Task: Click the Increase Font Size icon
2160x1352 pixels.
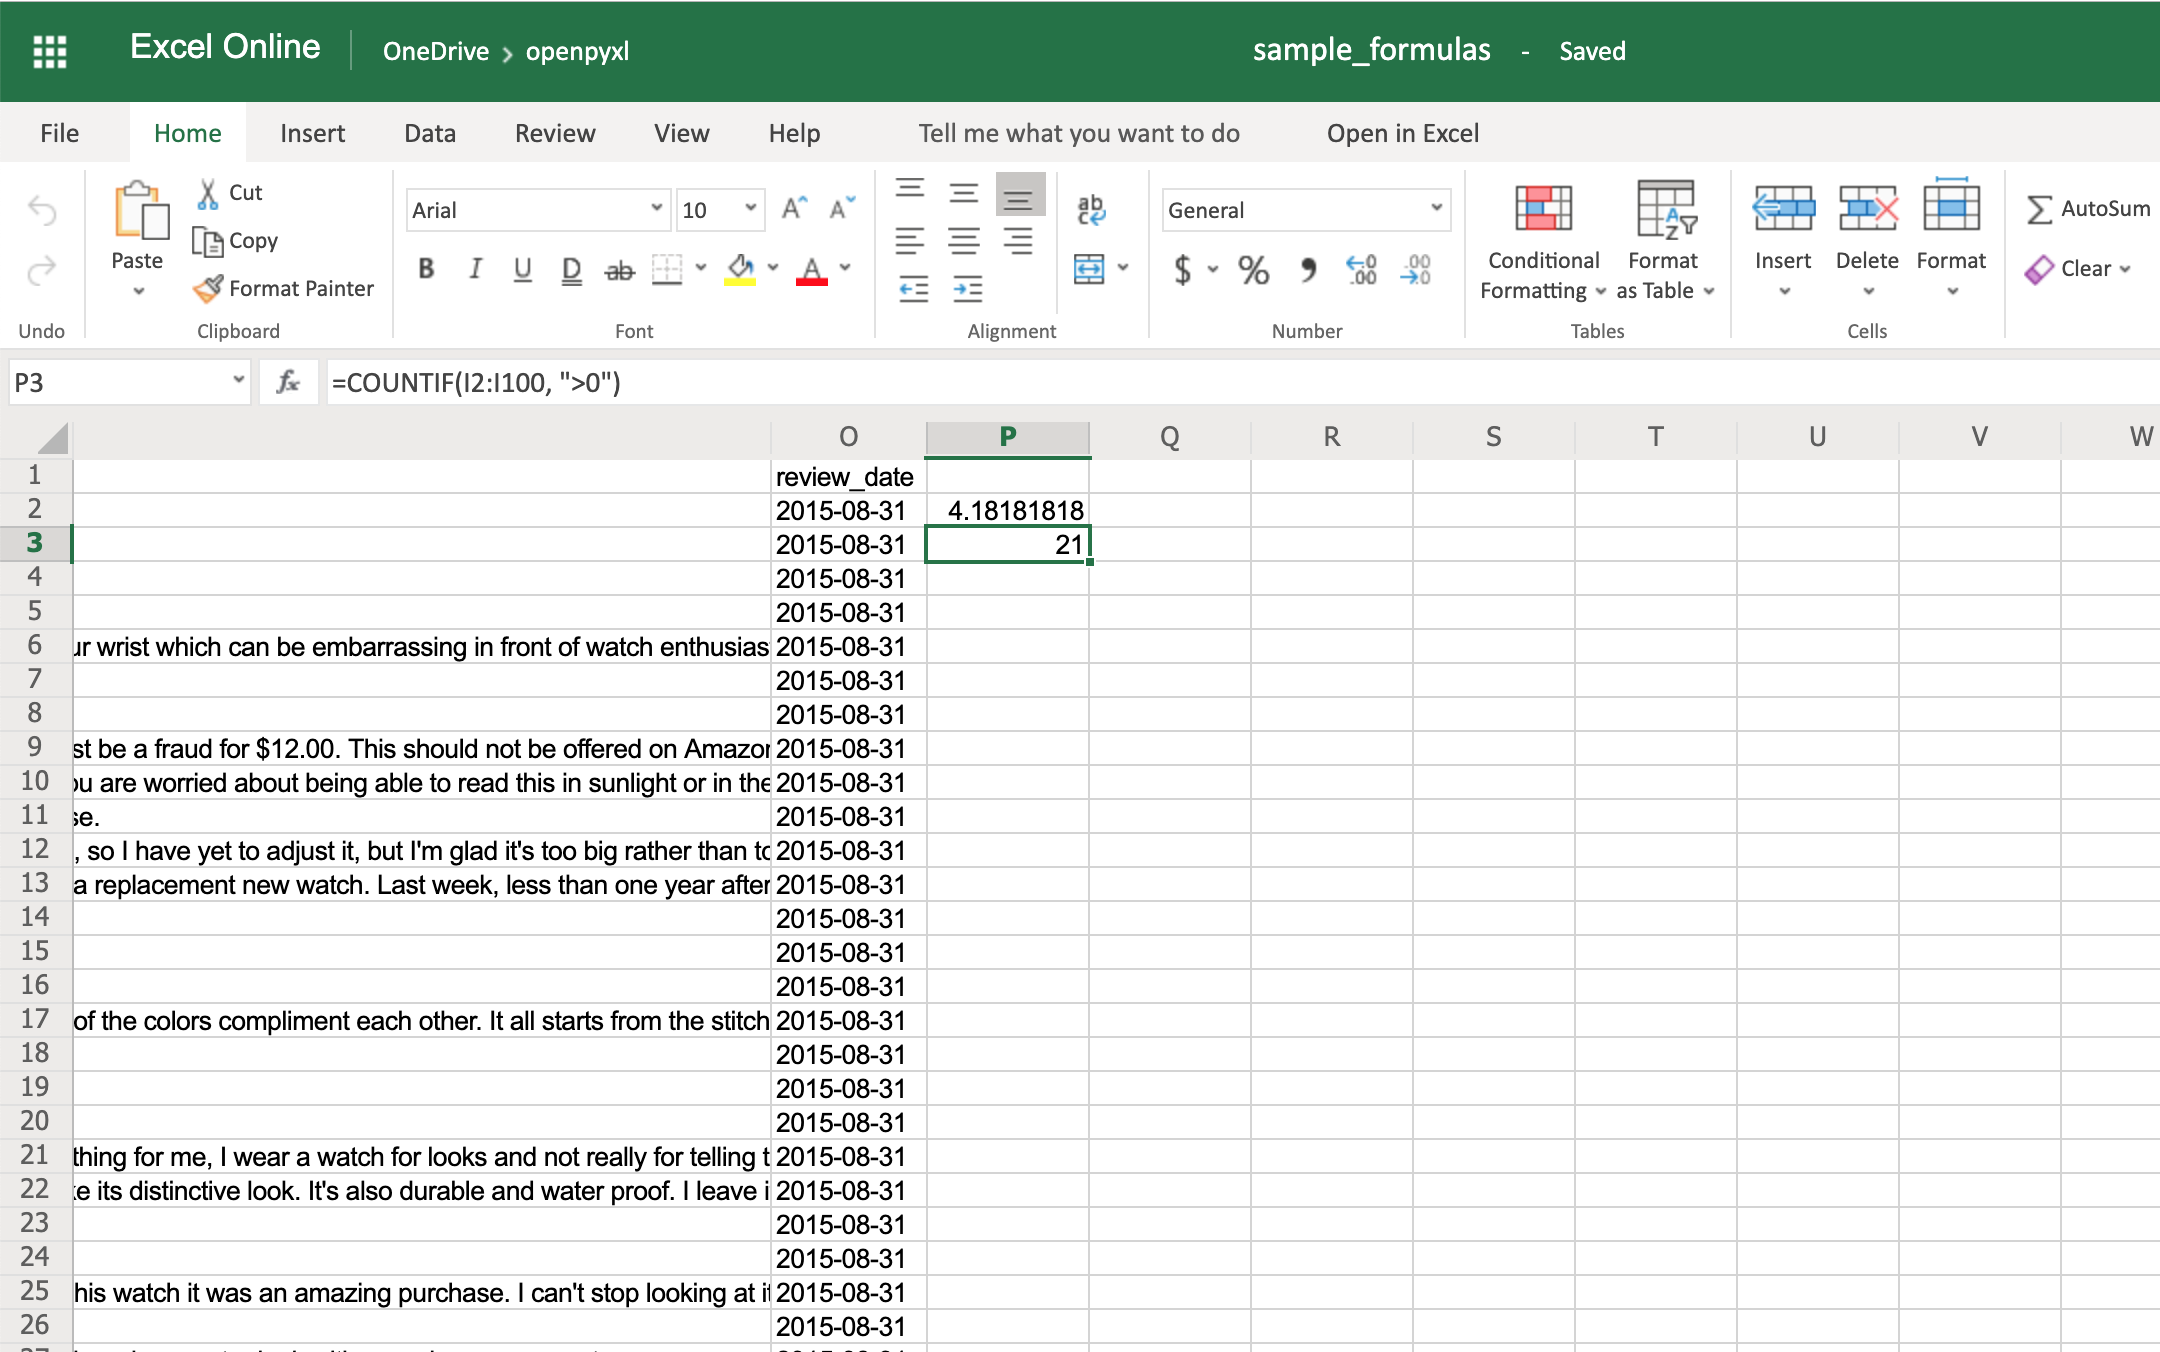Action: (x=794, y=209)
